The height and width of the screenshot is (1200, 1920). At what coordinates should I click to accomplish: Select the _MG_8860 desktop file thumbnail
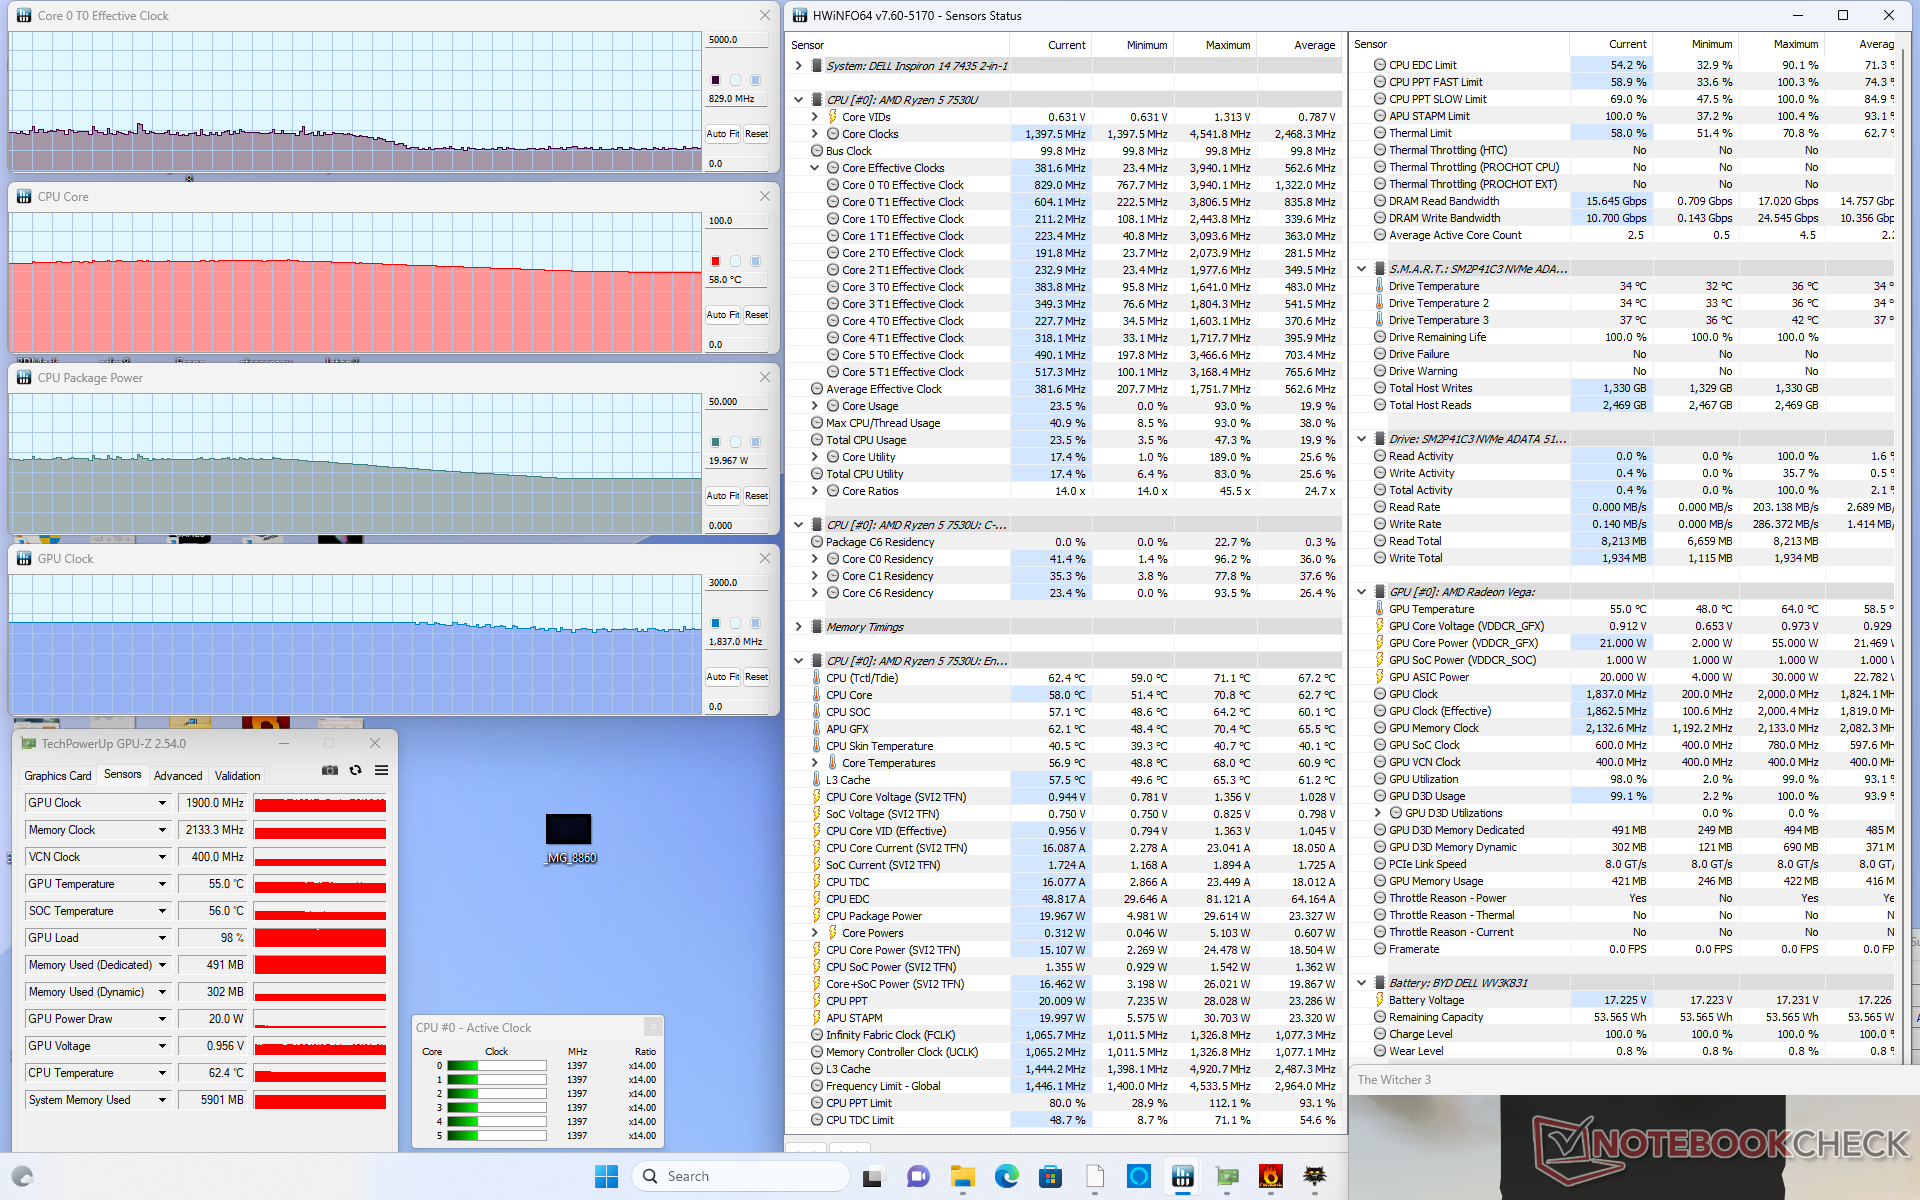tap(568, 830)
